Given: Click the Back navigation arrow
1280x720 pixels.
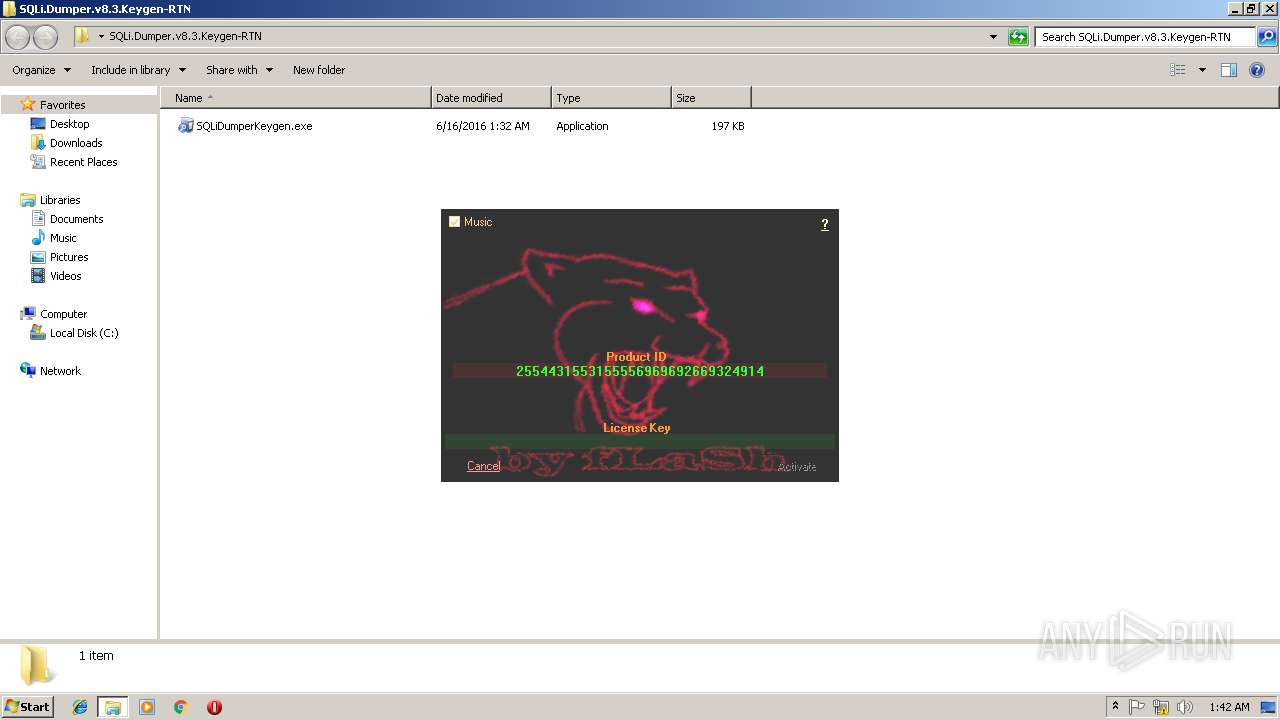Looking at the screenshot, I should coord(17,37).
